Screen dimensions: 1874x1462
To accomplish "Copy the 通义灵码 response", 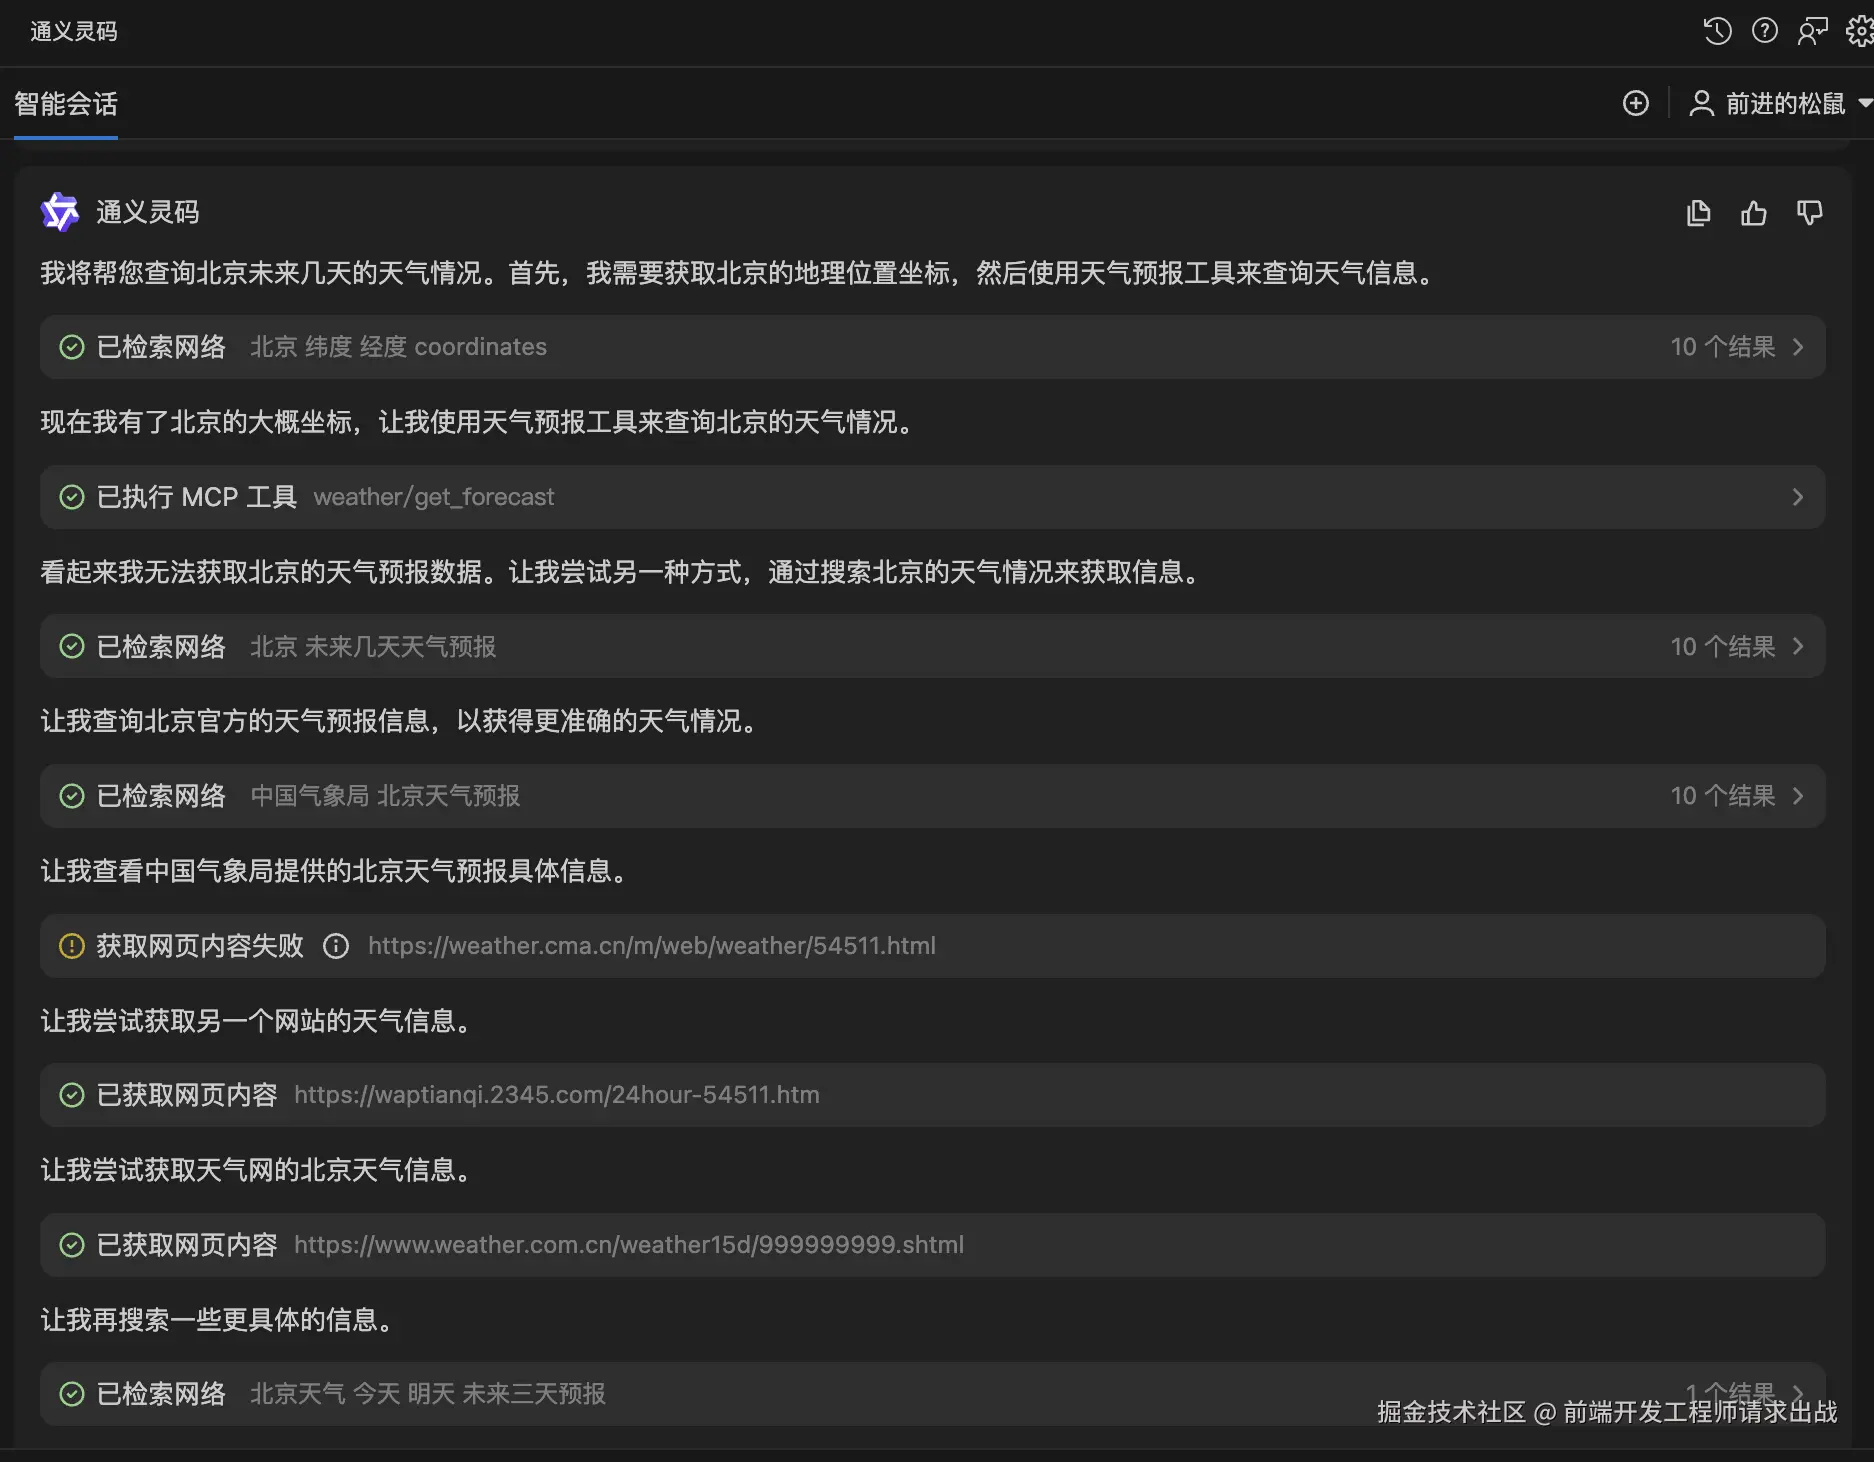I will (x=1698, y=213).
